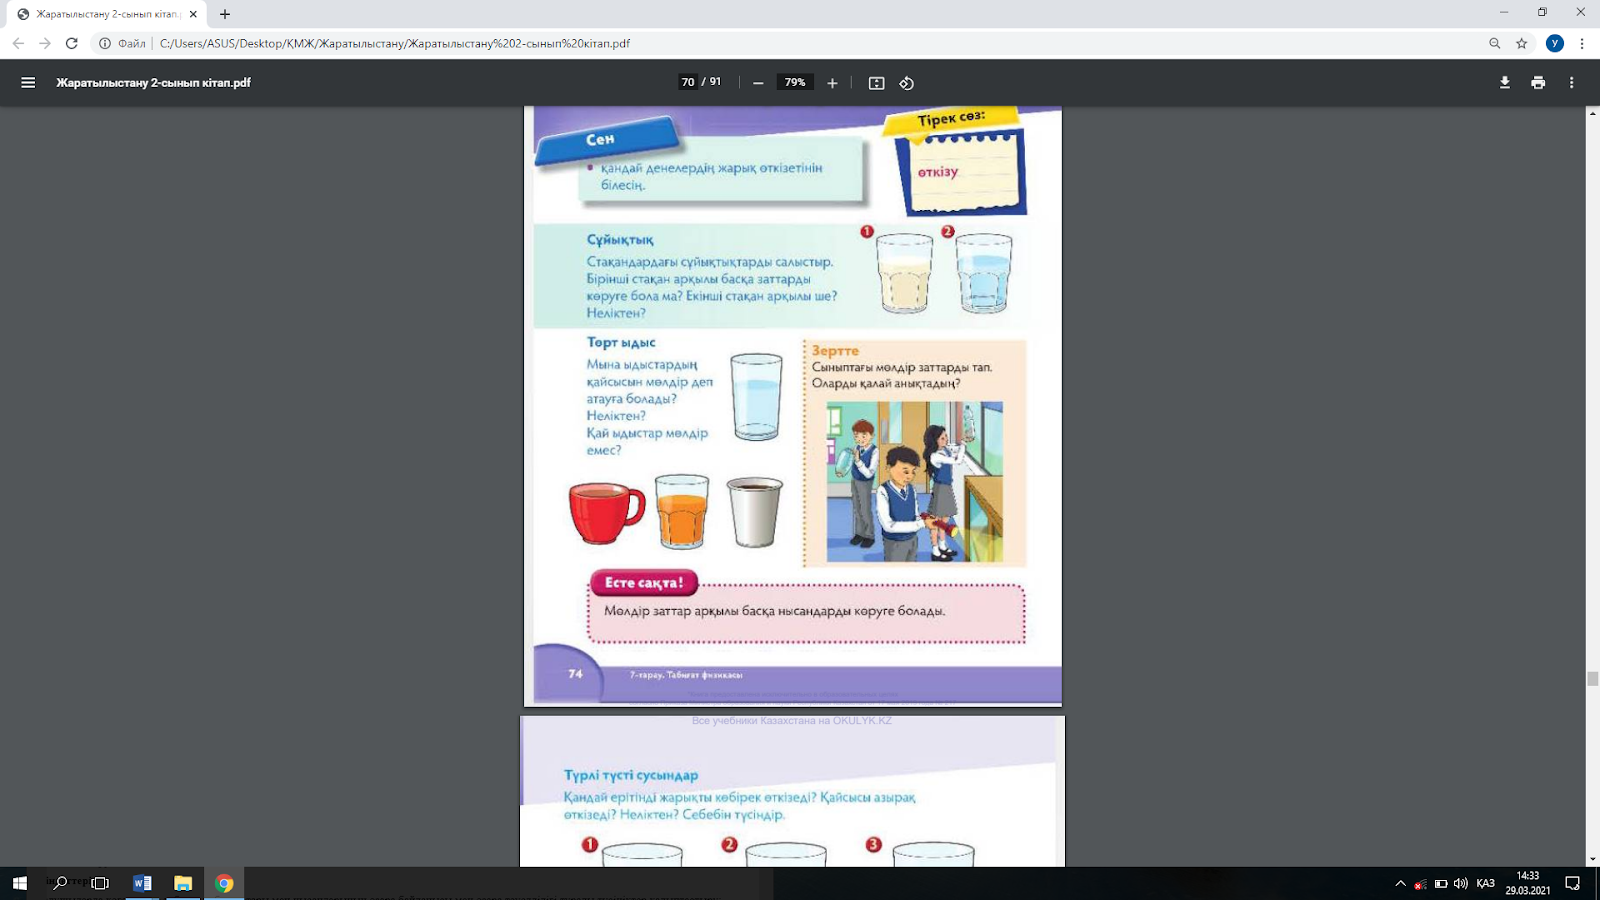
Task: Select the Жаратылыстану 2-сынып browser tab
Action: pyautogui.click(x=107, y=14)
